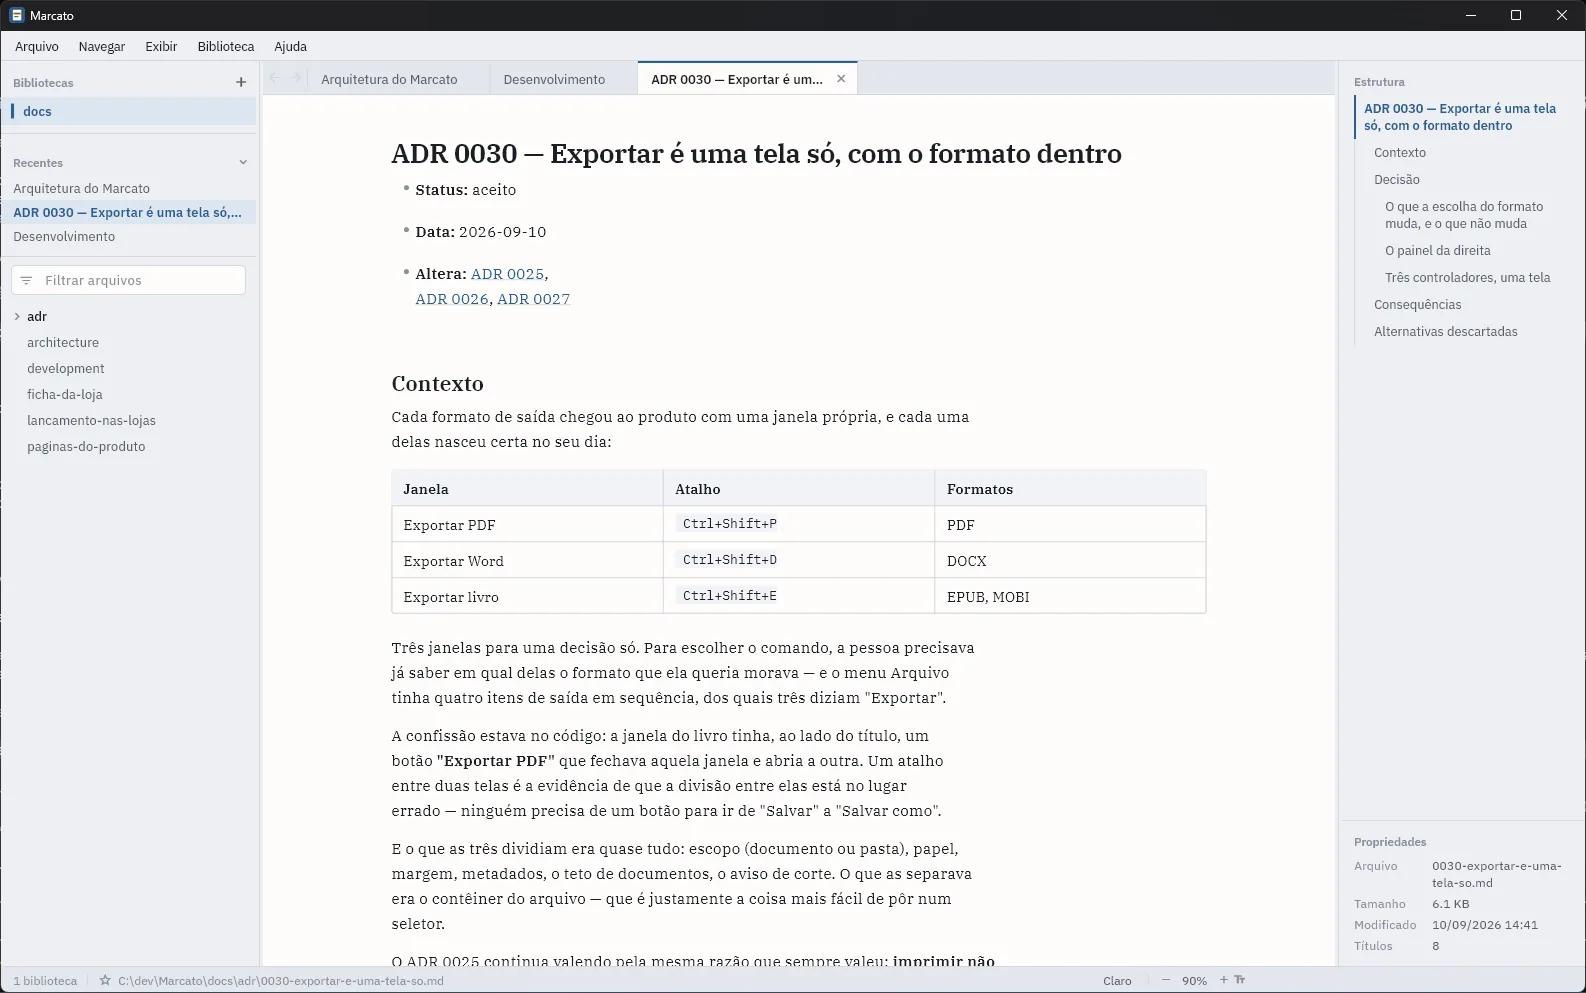
Task: Click the filter icon in the file filter box
Action: point(27,281)
